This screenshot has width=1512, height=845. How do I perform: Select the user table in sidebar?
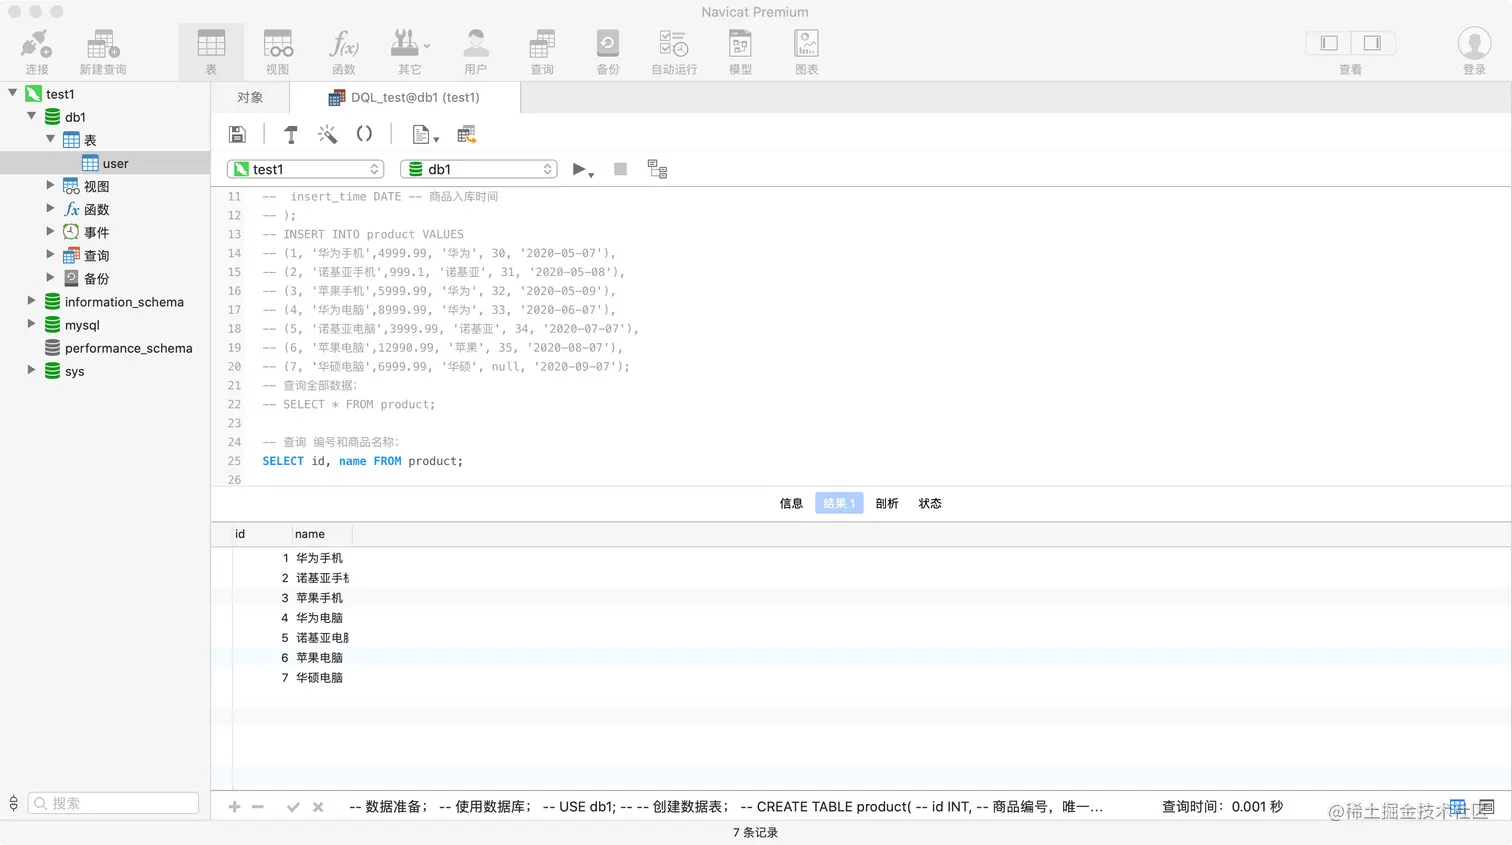(x=105, y=163)
